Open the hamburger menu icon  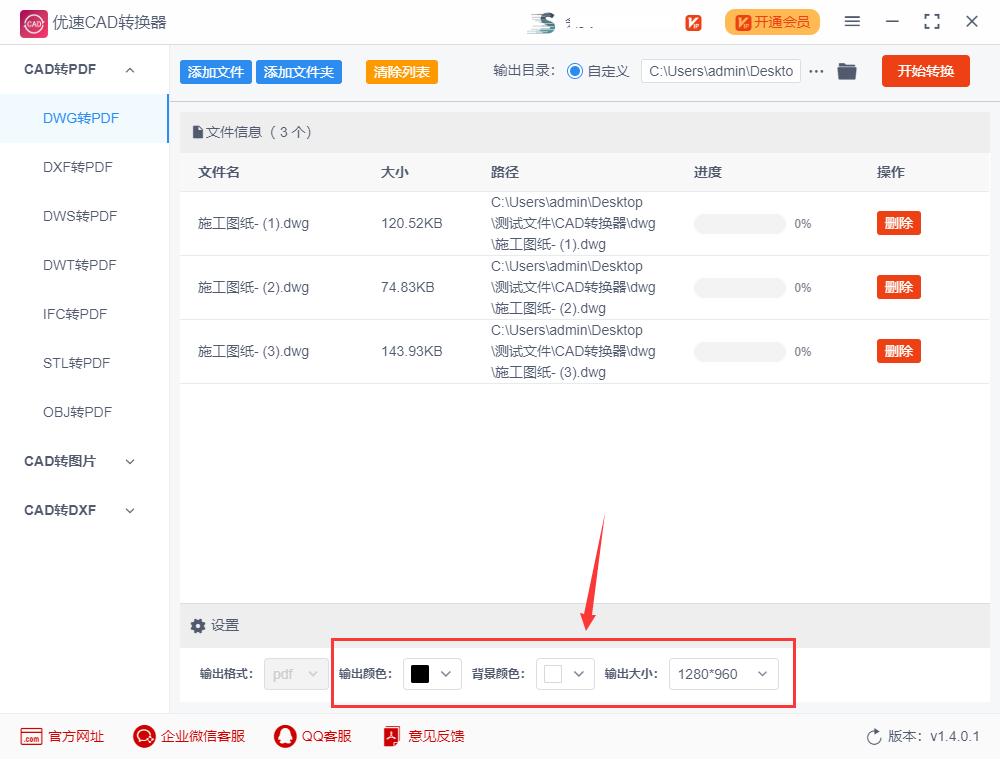(852, 22)
